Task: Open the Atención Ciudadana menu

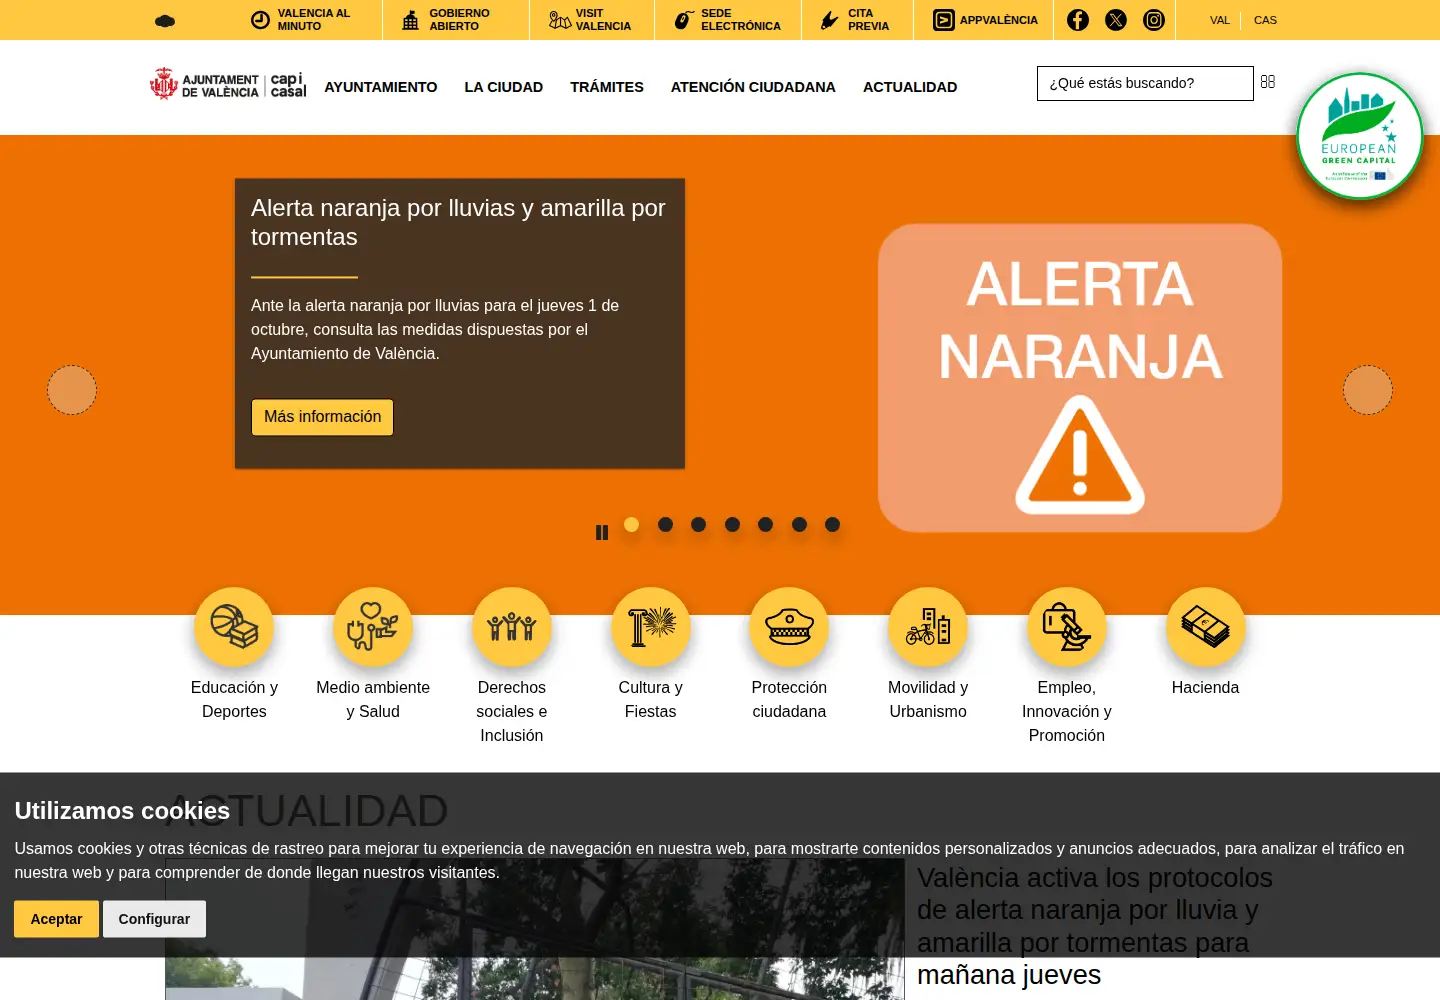Action: tap(753, 87)
